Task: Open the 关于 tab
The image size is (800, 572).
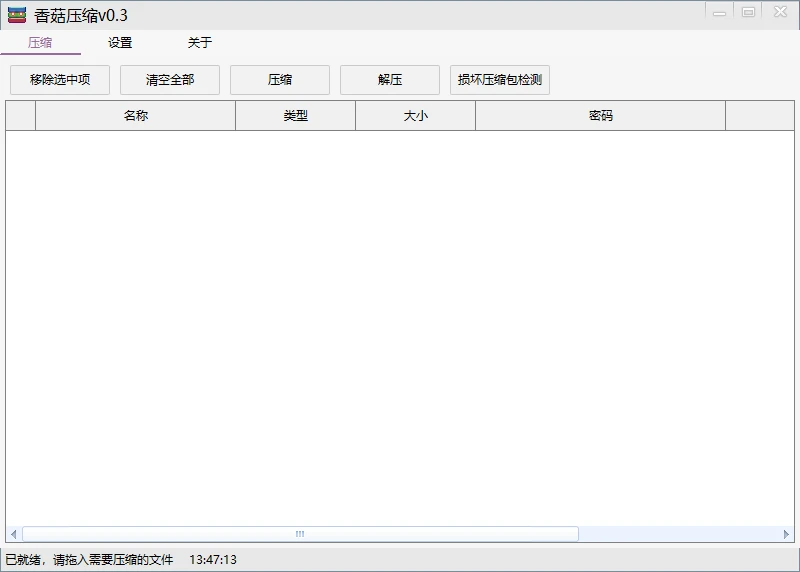Action: (200, 43)
